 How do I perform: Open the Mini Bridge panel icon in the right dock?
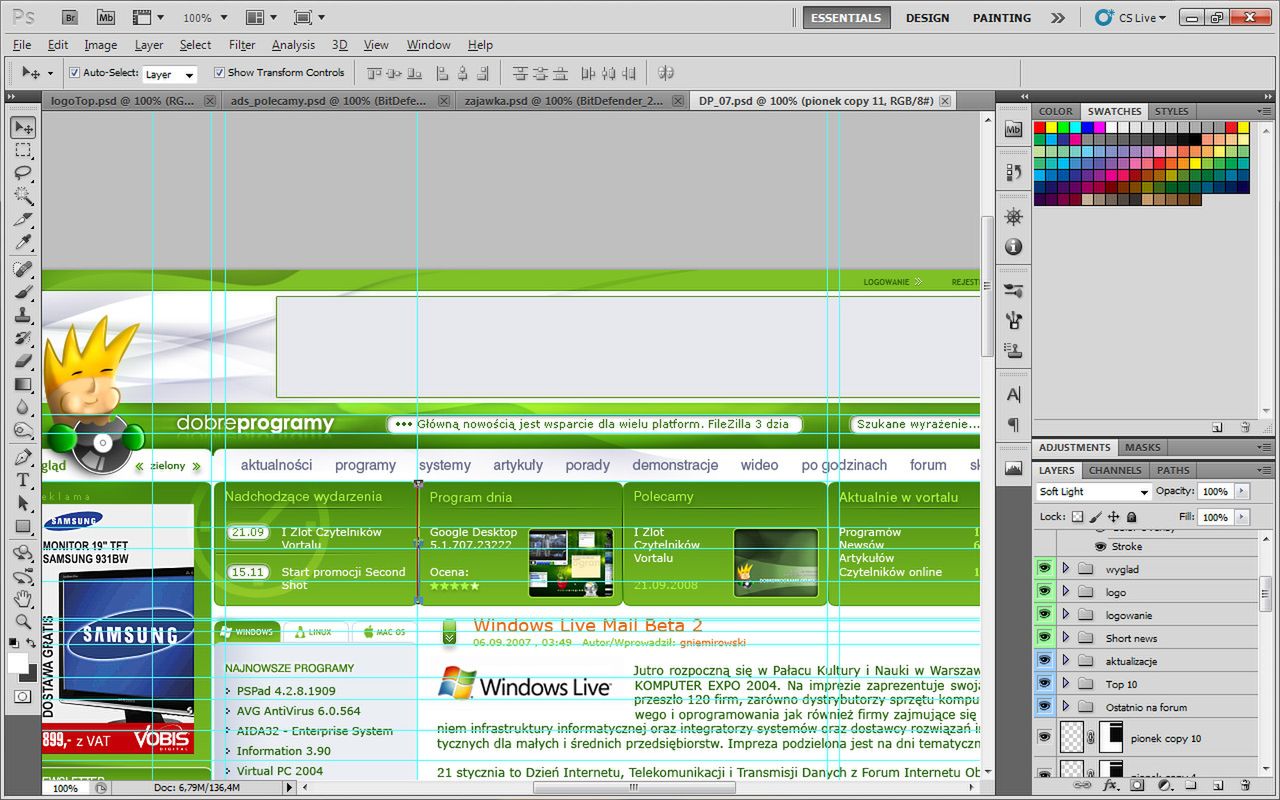[x=1014, y=128]
